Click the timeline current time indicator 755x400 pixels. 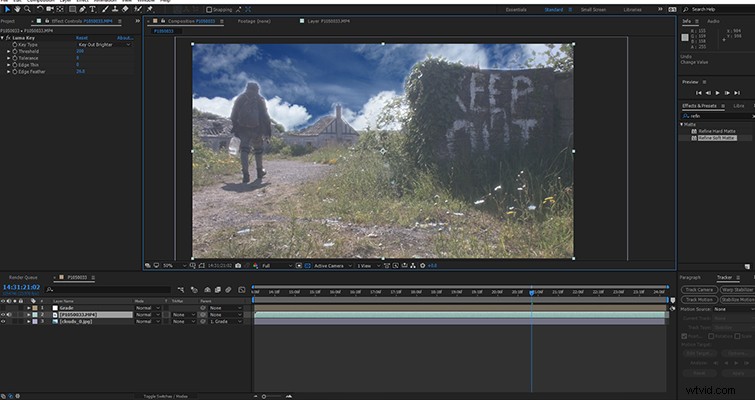(x=532, y=292)
